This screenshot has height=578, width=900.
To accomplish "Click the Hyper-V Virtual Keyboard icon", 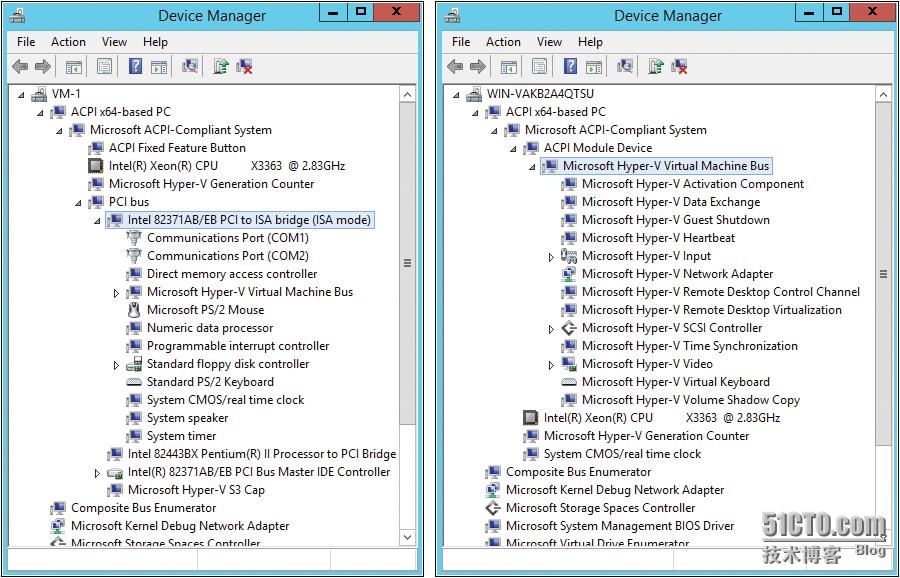I will tap(568, 382).
